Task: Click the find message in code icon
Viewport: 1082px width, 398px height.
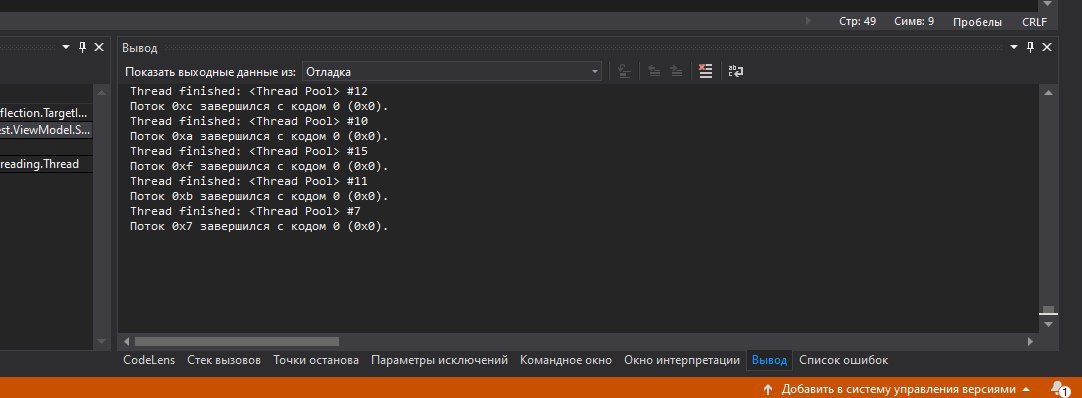Action: (624, 71)
